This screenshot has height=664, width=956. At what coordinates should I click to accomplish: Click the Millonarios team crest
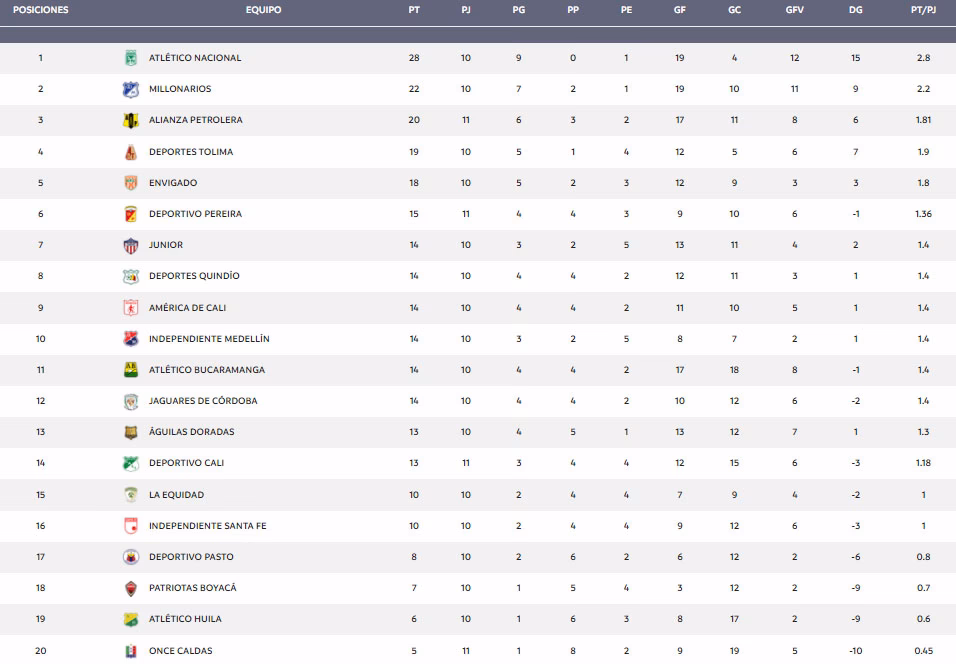[x=130, y=89]
